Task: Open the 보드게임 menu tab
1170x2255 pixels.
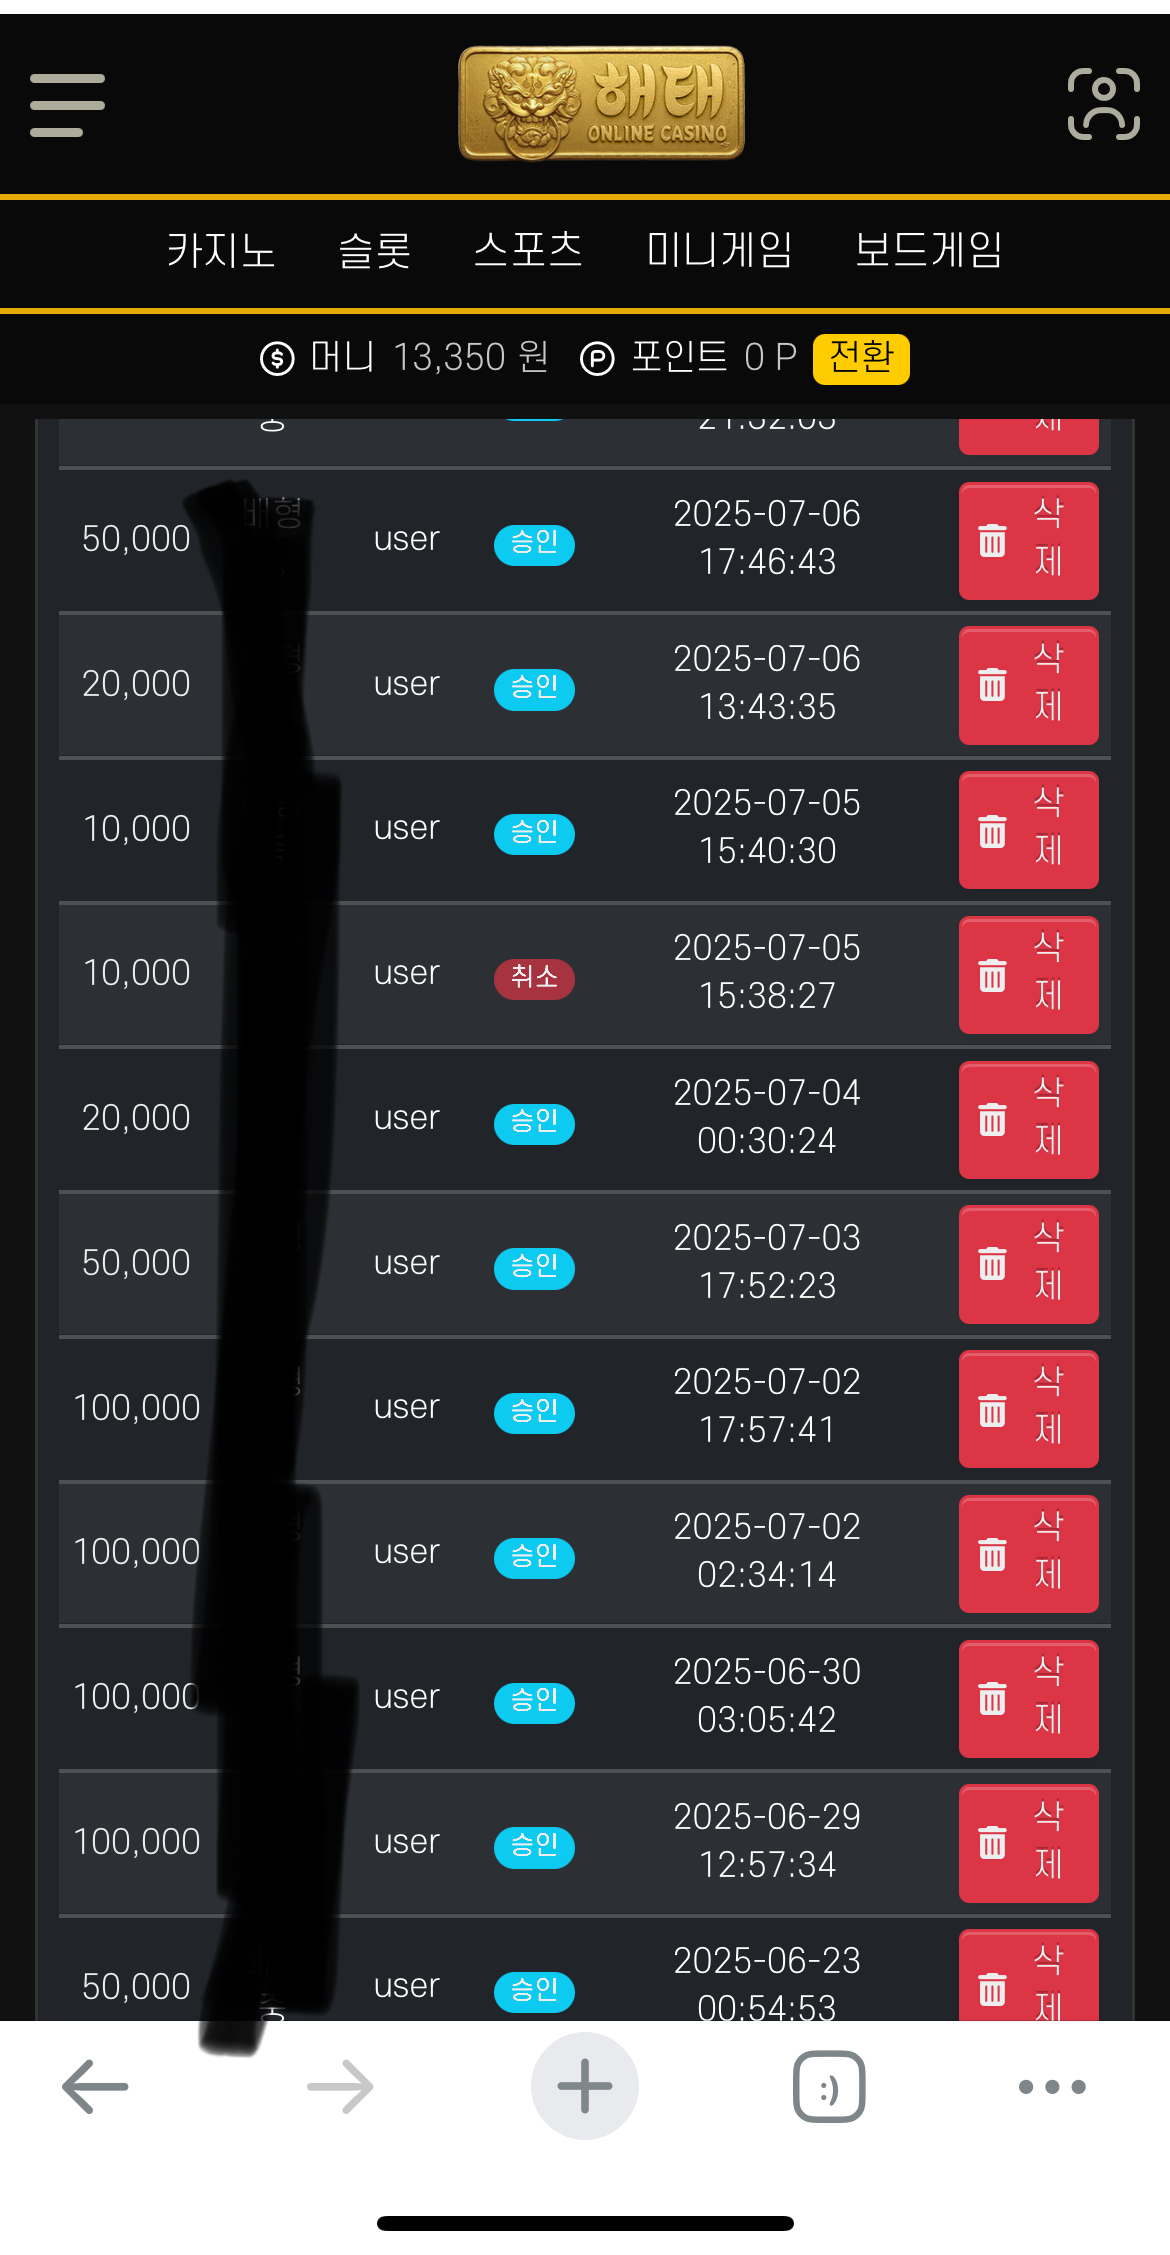Action: point(928,250)
